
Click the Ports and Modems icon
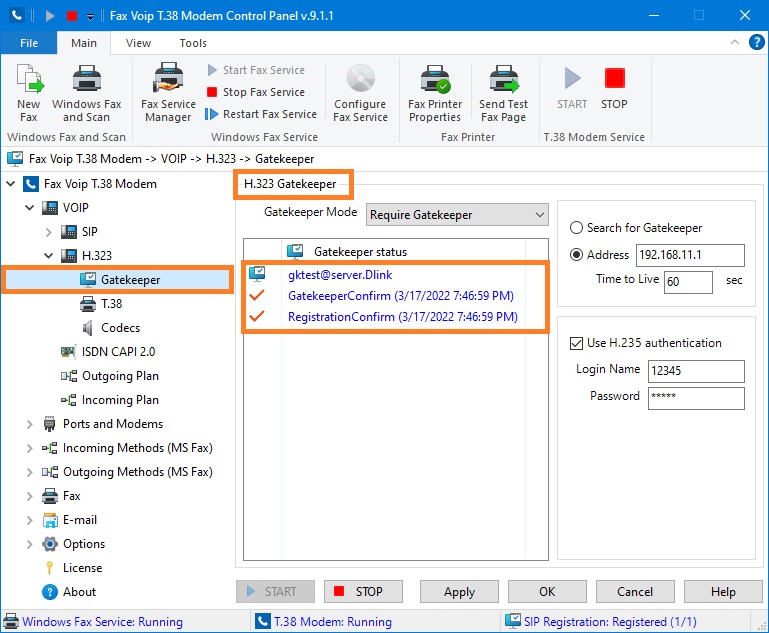pyautogui.click(x=50, y=424)
